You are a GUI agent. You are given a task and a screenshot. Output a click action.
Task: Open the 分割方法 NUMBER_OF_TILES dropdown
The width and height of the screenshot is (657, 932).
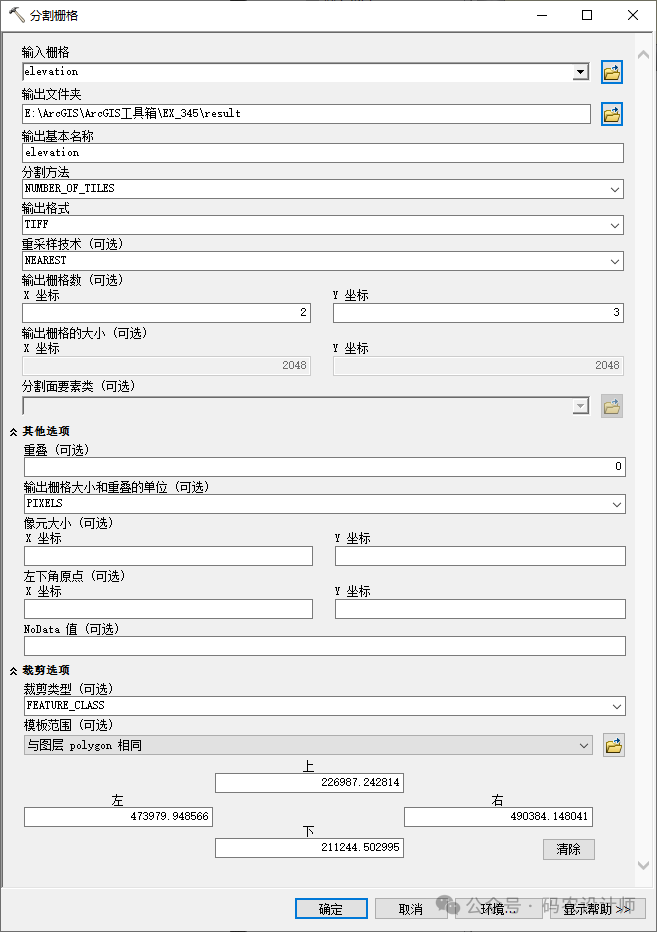[x=614, y=189]
